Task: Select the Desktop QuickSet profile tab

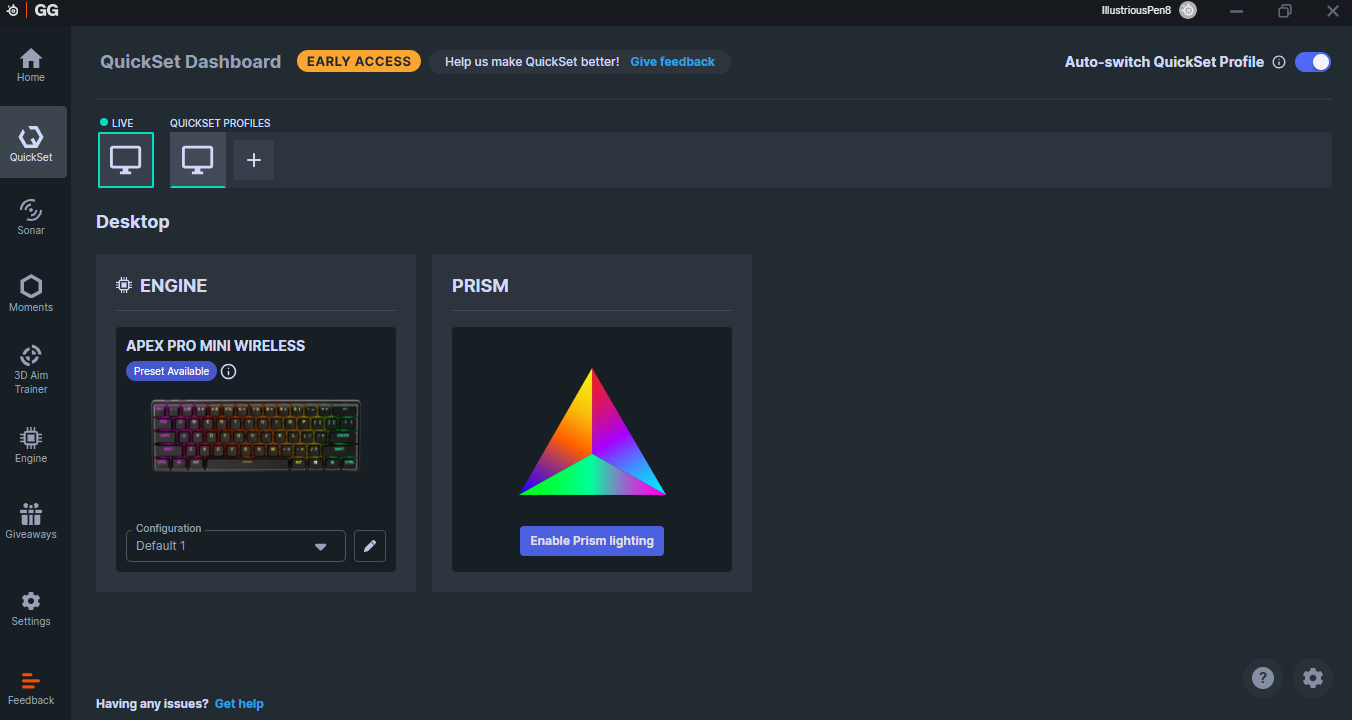Action: (198, 160)
